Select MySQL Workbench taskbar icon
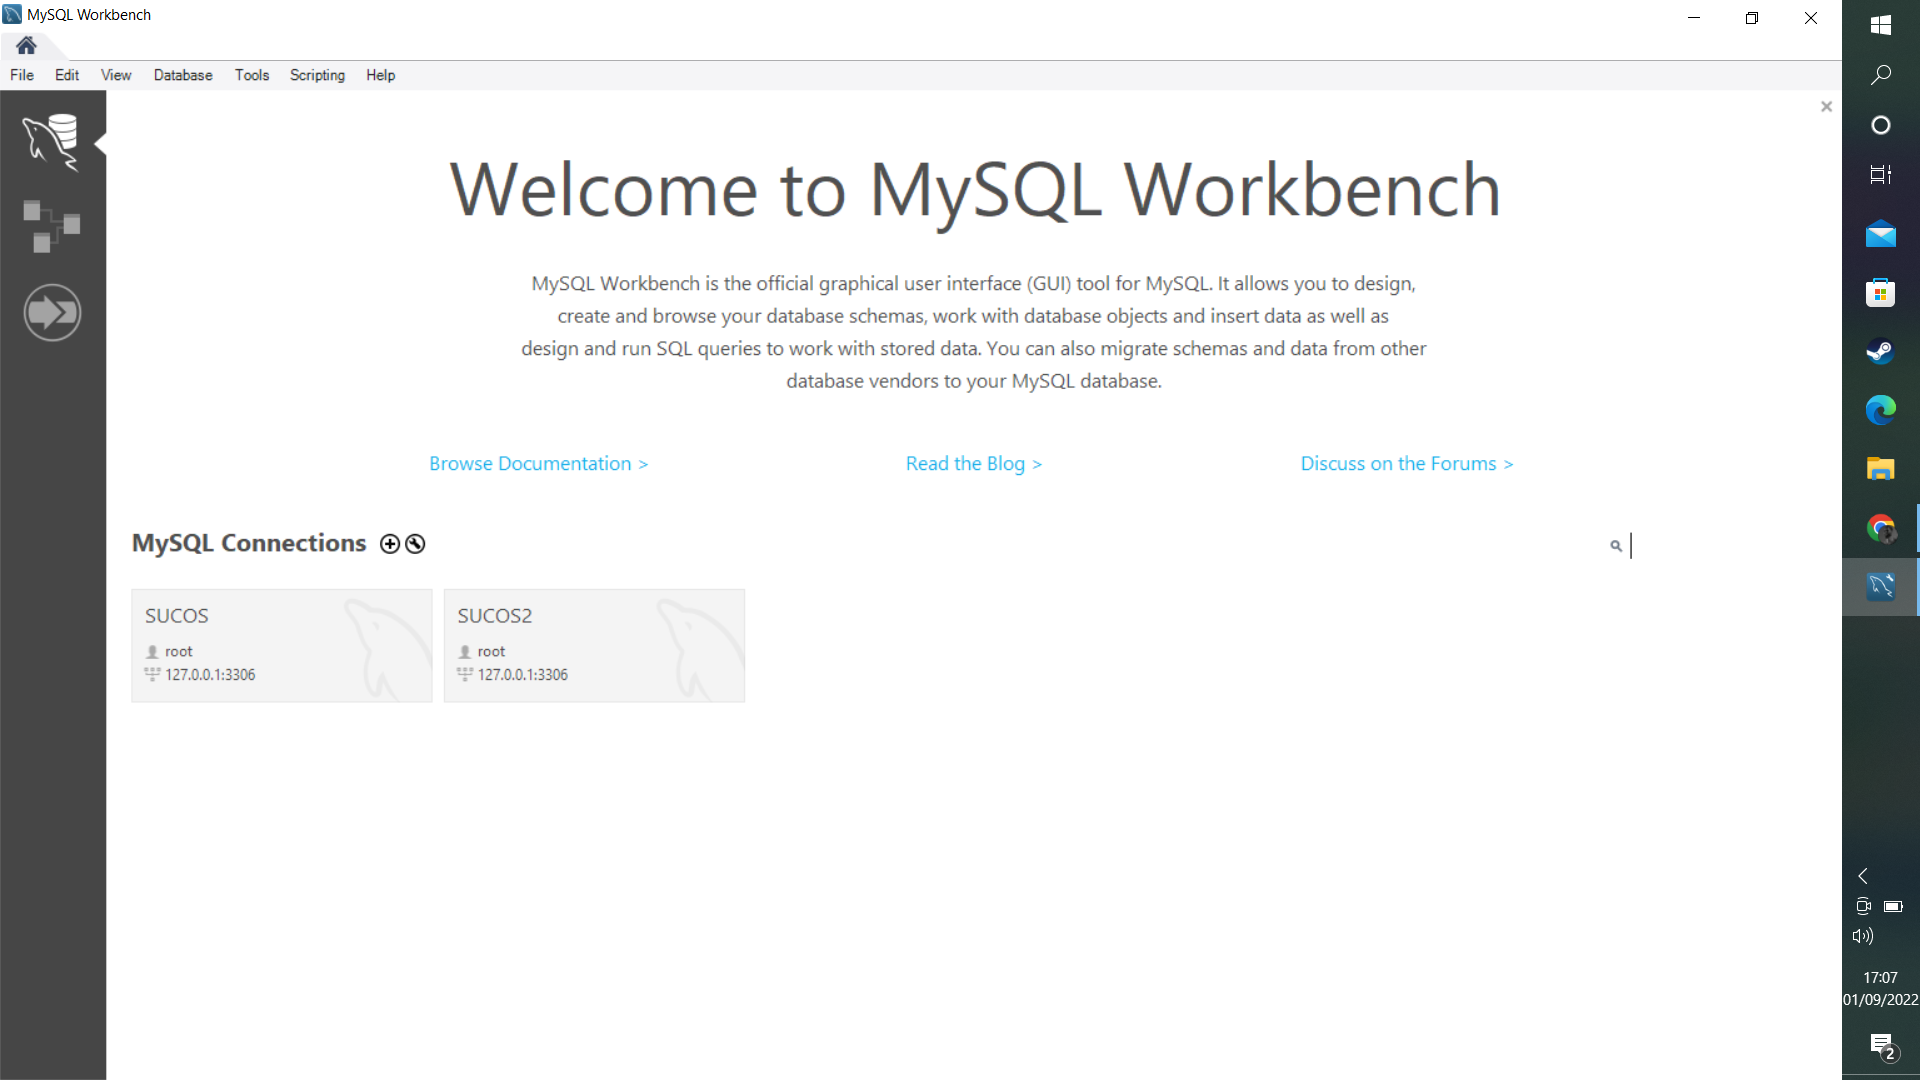 (1880, 586)
